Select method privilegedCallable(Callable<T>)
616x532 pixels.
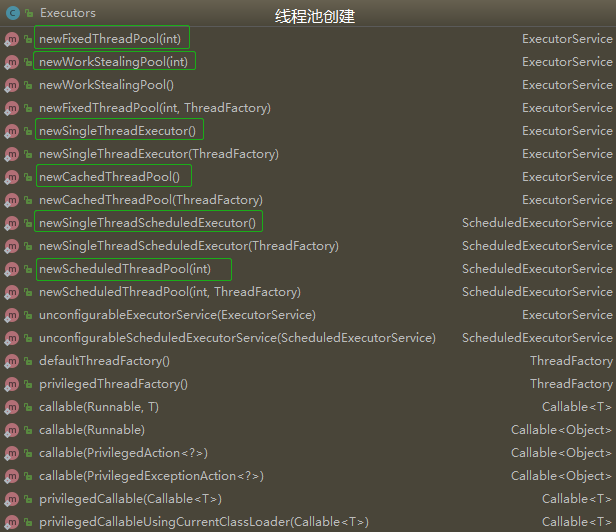pyautogui.click(x=130, y=499)
